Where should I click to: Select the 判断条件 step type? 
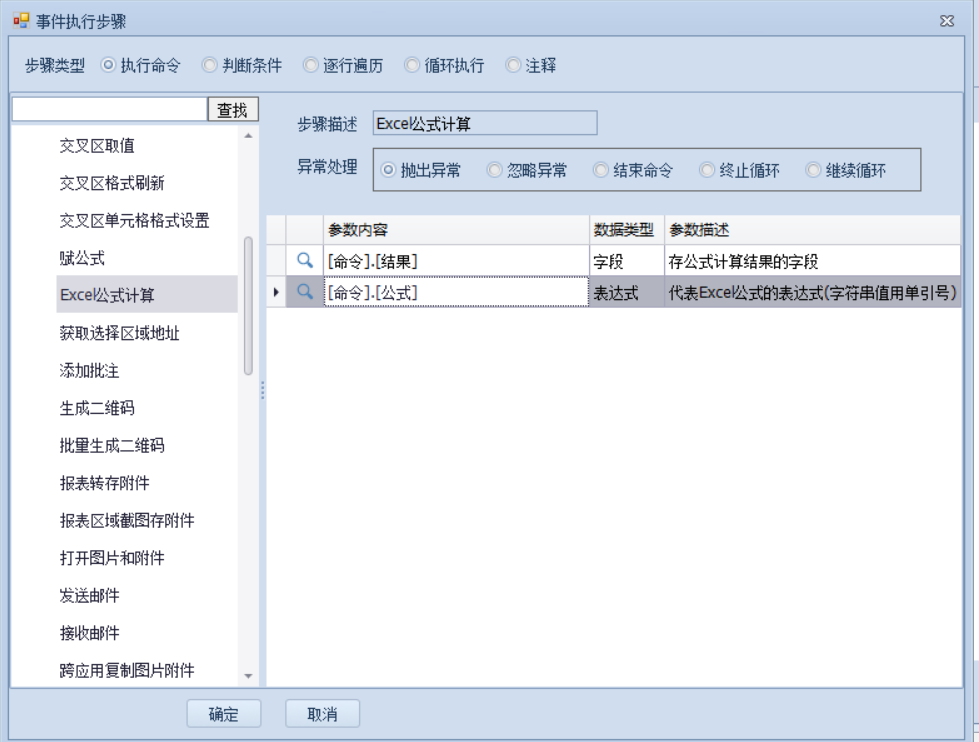click(x=210, y=65)
